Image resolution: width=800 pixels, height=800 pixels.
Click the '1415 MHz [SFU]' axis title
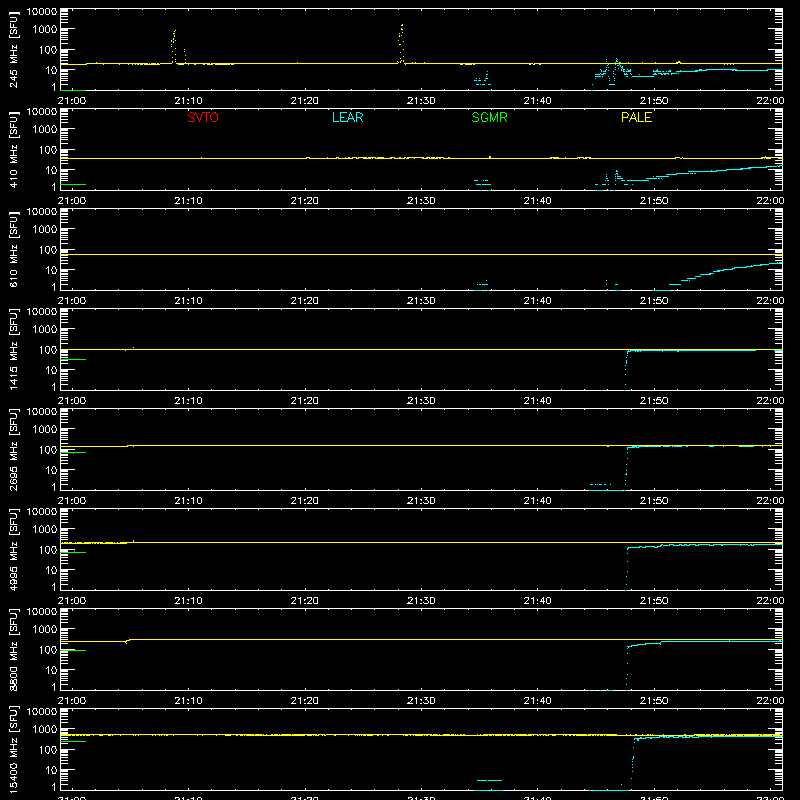[14, 349]
